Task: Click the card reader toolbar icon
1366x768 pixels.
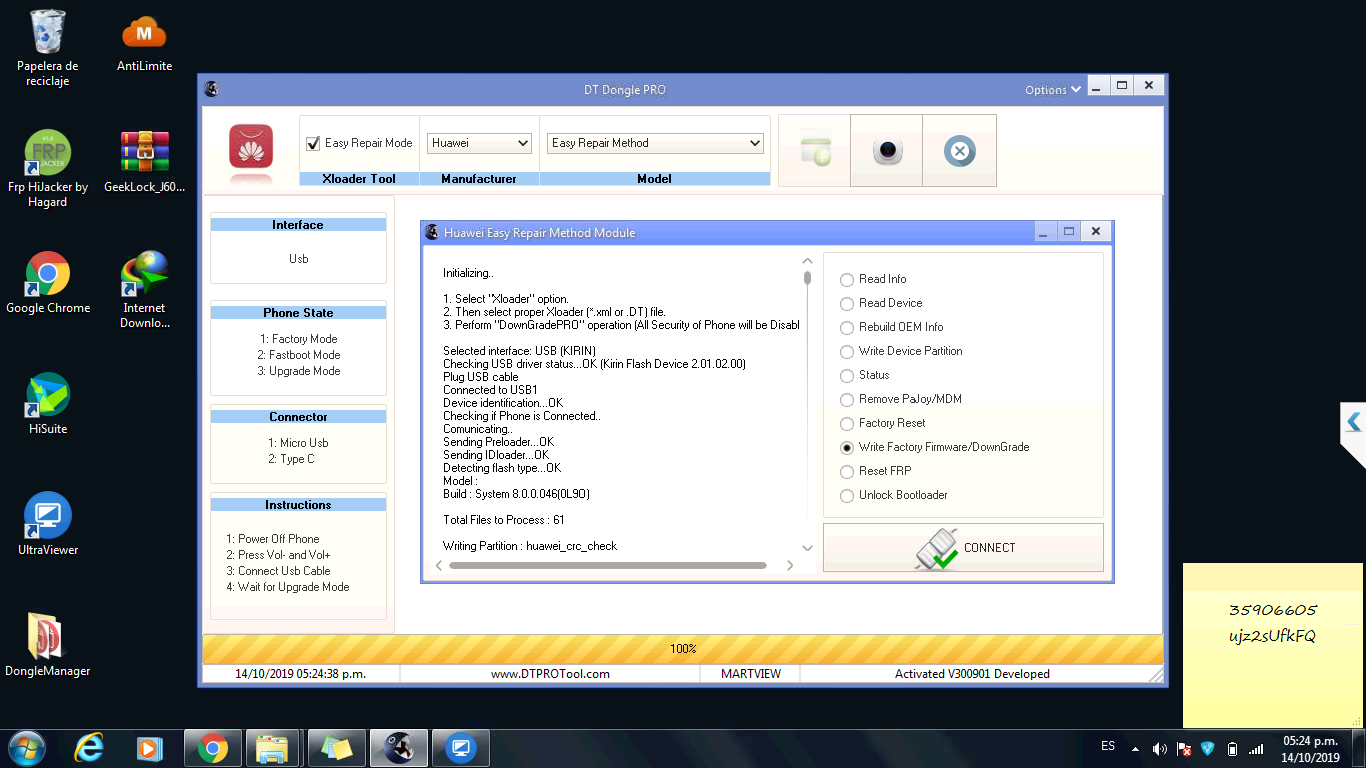Action: [x=815, y=151]
